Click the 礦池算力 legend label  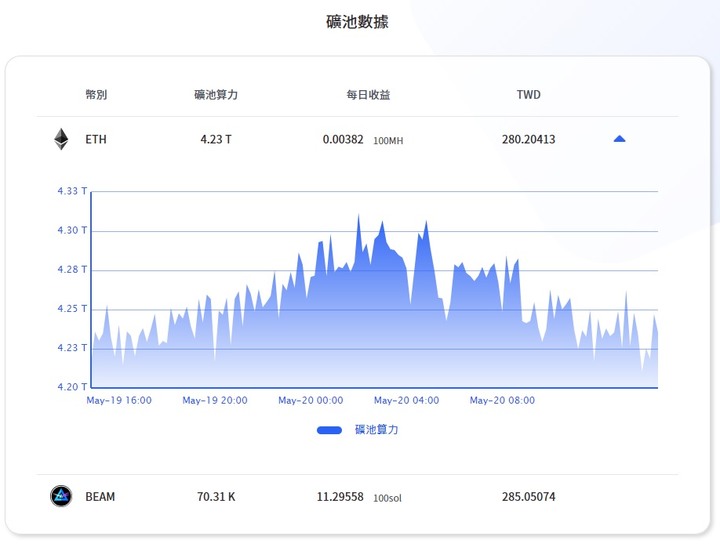pyautogui.click(x=377, y=430)
